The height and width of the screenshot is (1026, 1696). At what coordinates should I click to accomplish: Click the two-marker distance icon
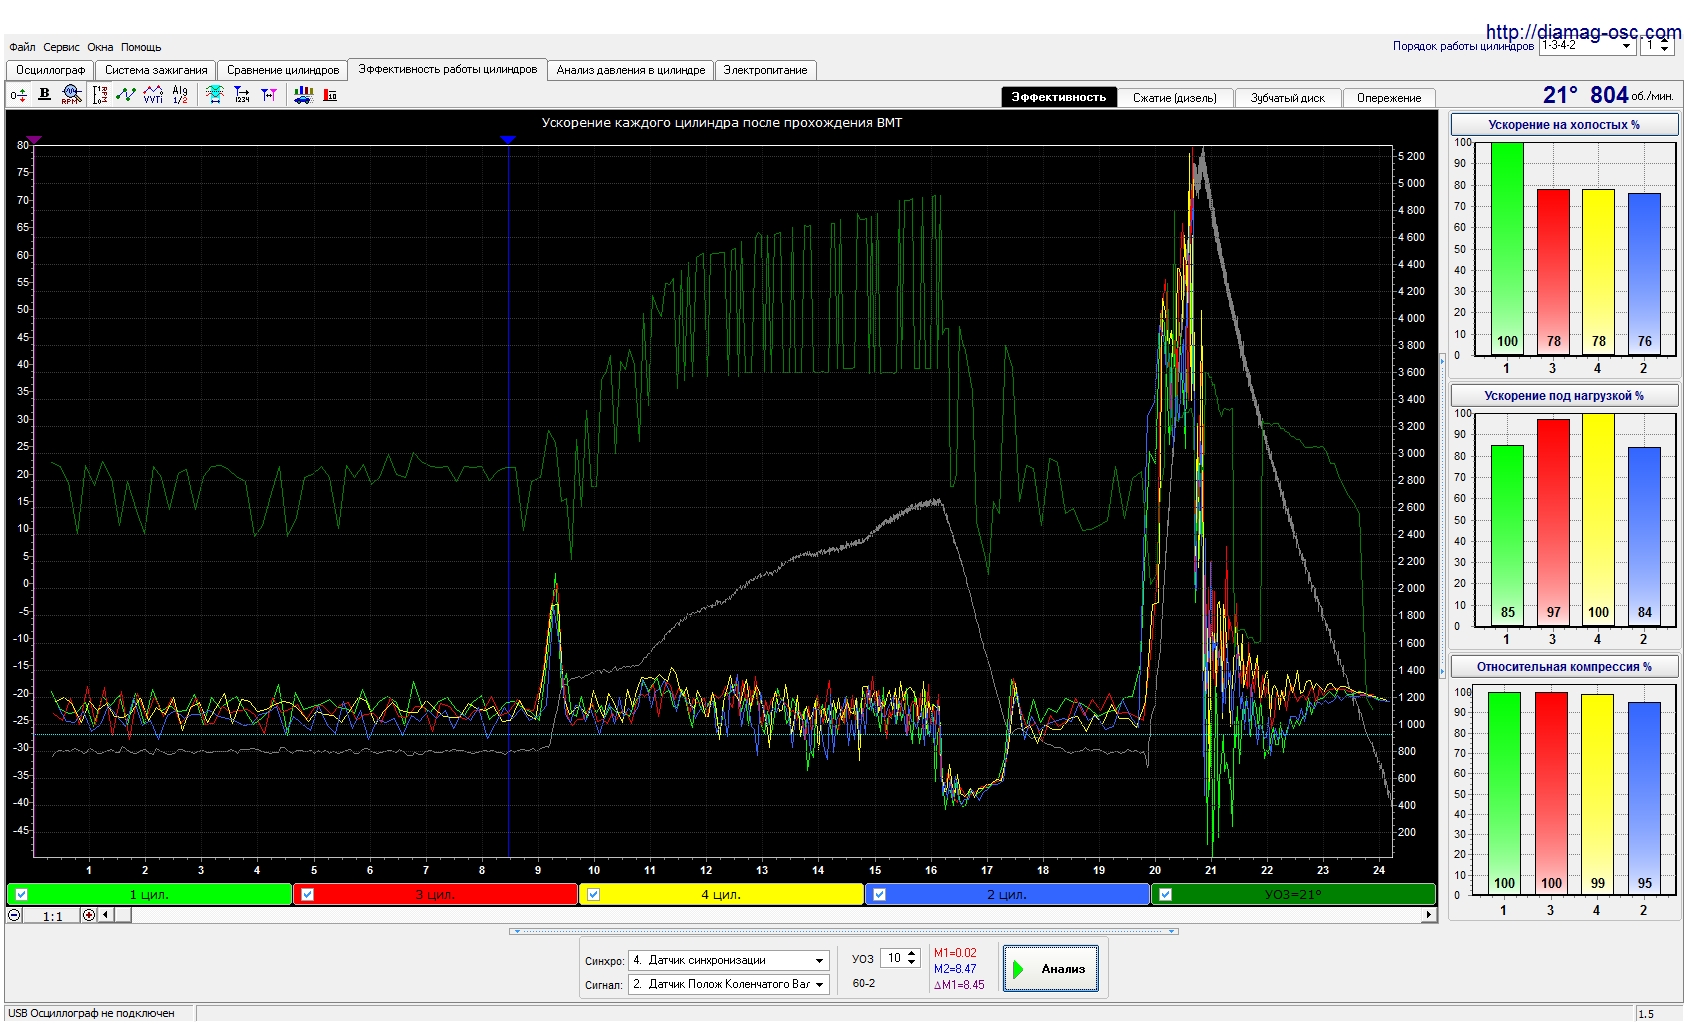pos(269,95)
